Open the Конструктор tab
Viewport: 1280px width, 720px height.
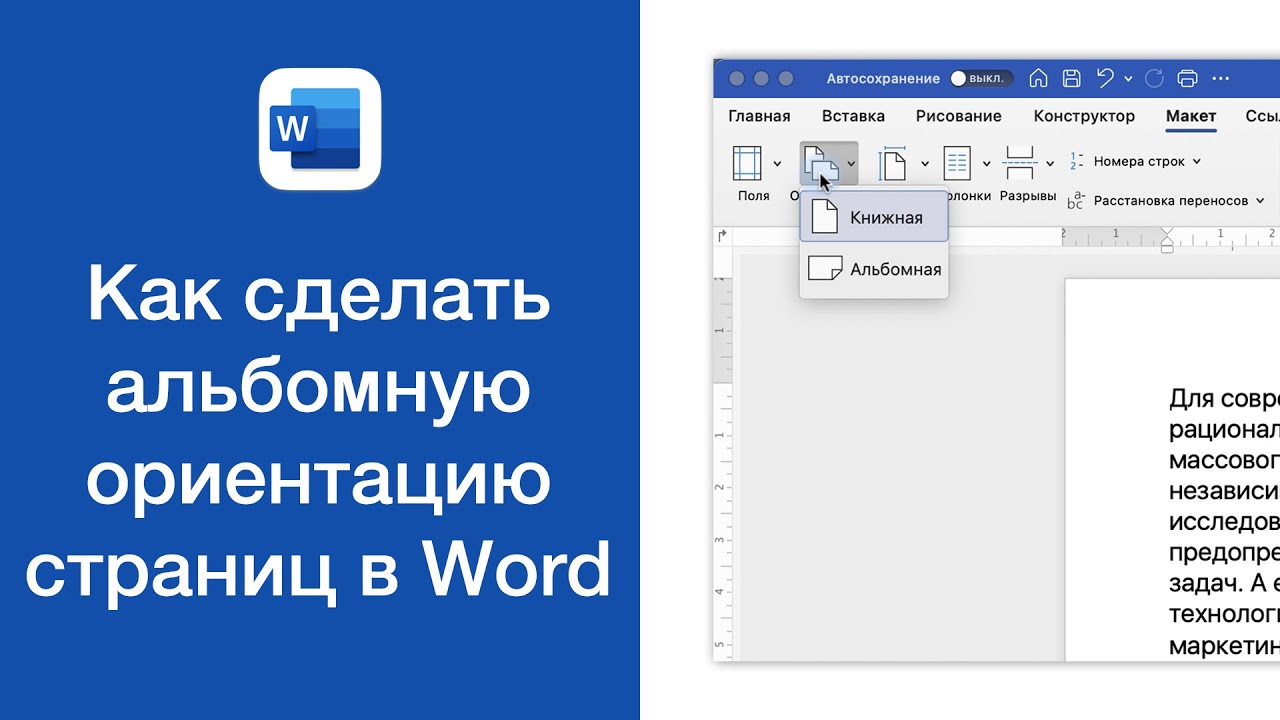click(1084, 116)
